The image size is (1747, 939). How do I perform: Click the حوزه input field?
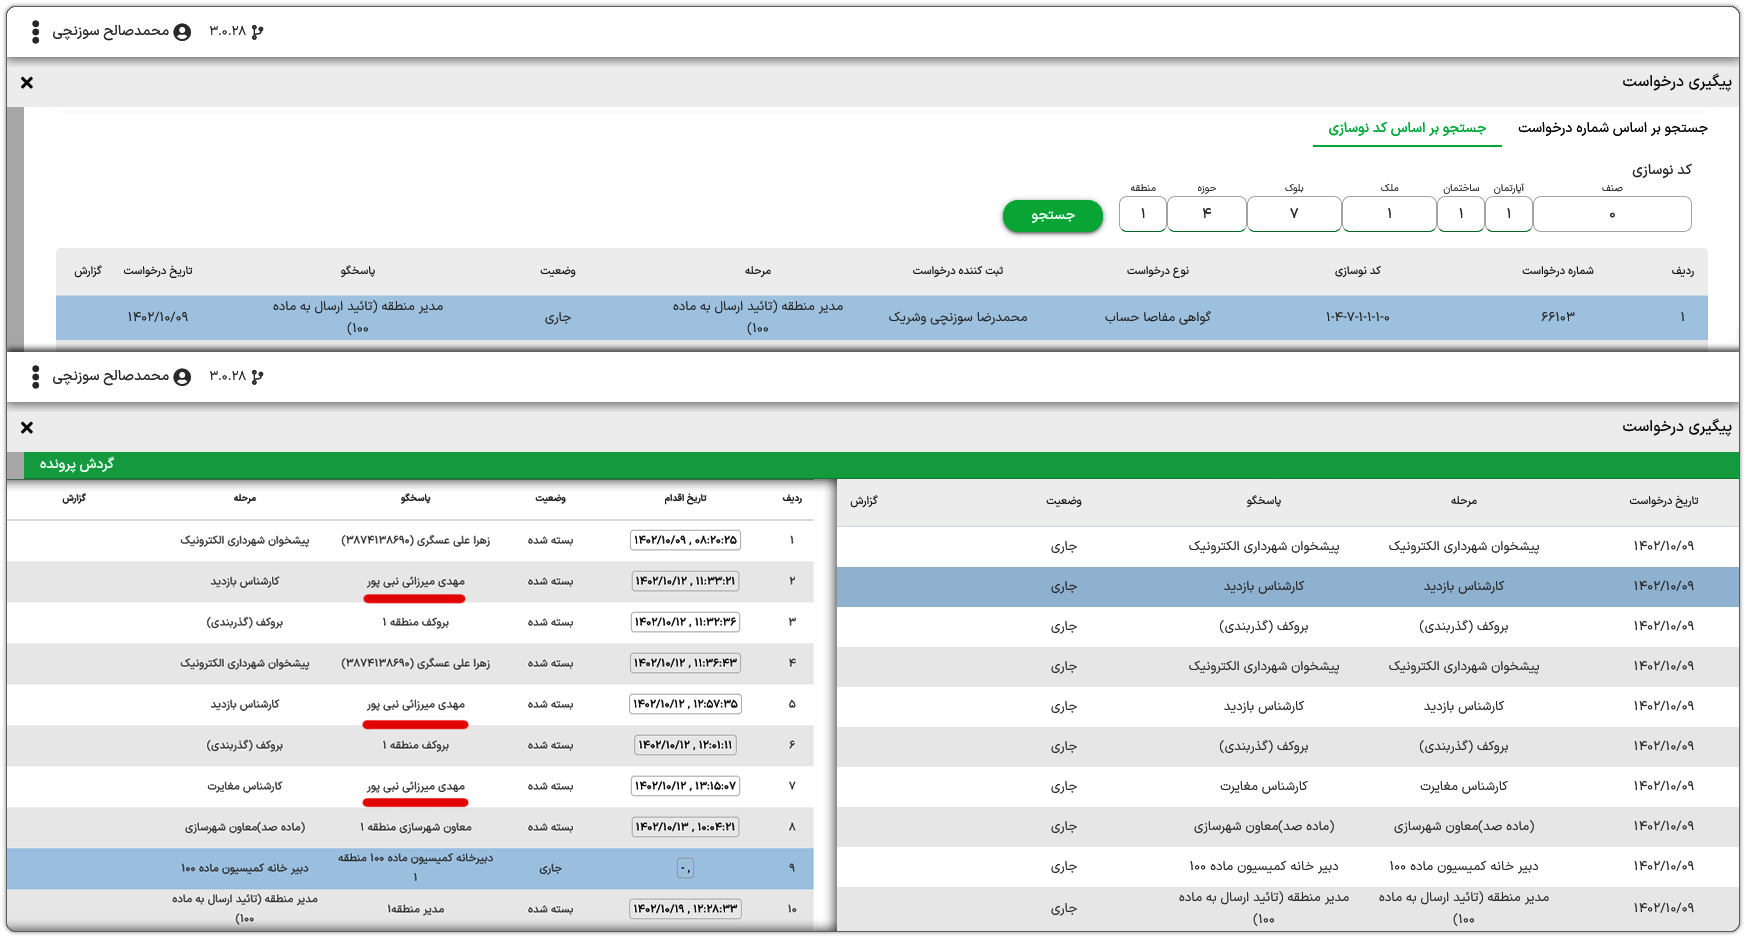[x=1206, y=214]
